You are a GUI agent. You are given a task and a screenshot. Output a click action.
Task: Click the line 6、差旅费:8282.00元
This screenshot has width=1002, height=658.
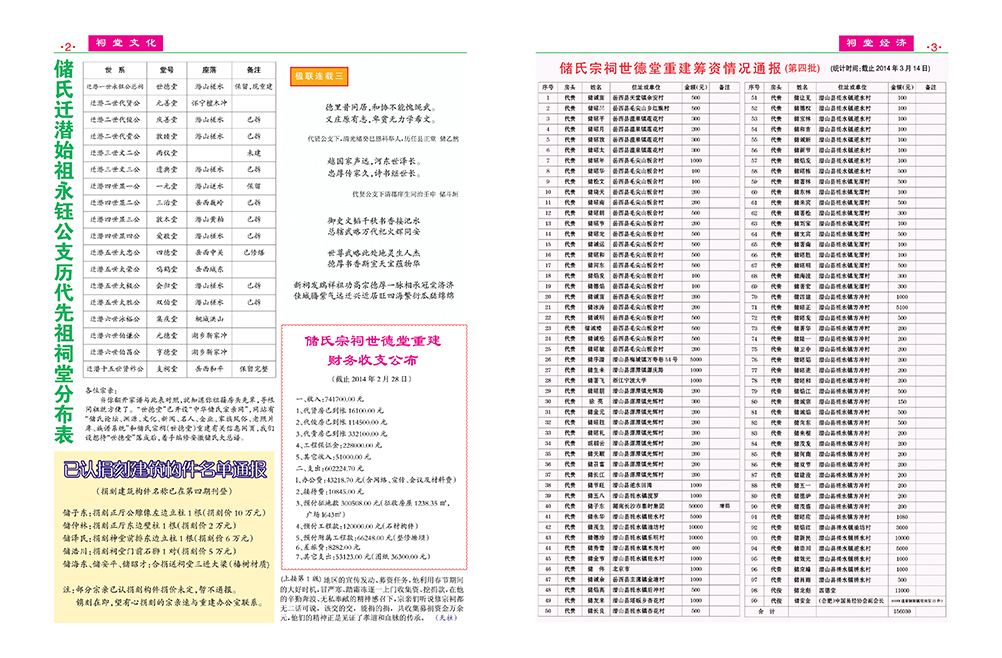coord(327,547)
